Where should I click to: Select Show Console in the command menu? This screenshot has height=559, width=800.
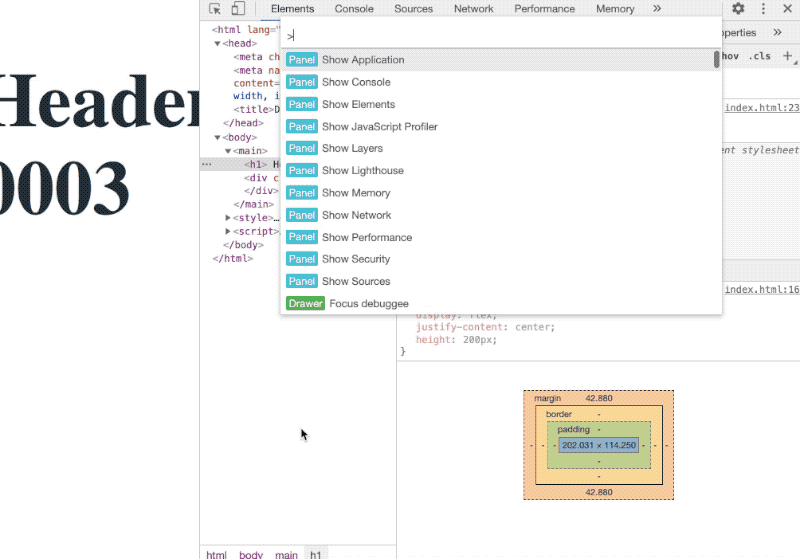356,82
